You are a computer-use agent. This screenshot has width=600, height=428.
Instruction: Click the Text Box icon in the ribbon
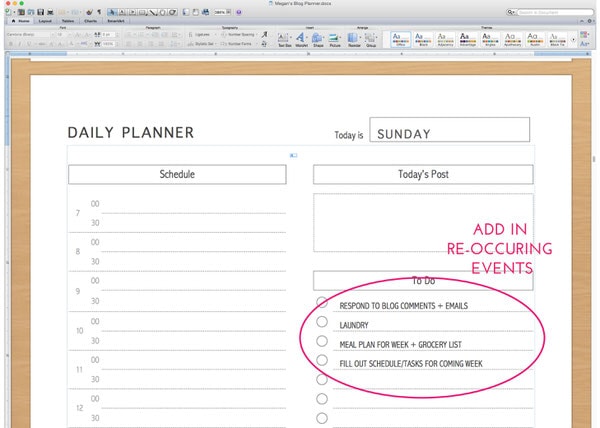285,38
